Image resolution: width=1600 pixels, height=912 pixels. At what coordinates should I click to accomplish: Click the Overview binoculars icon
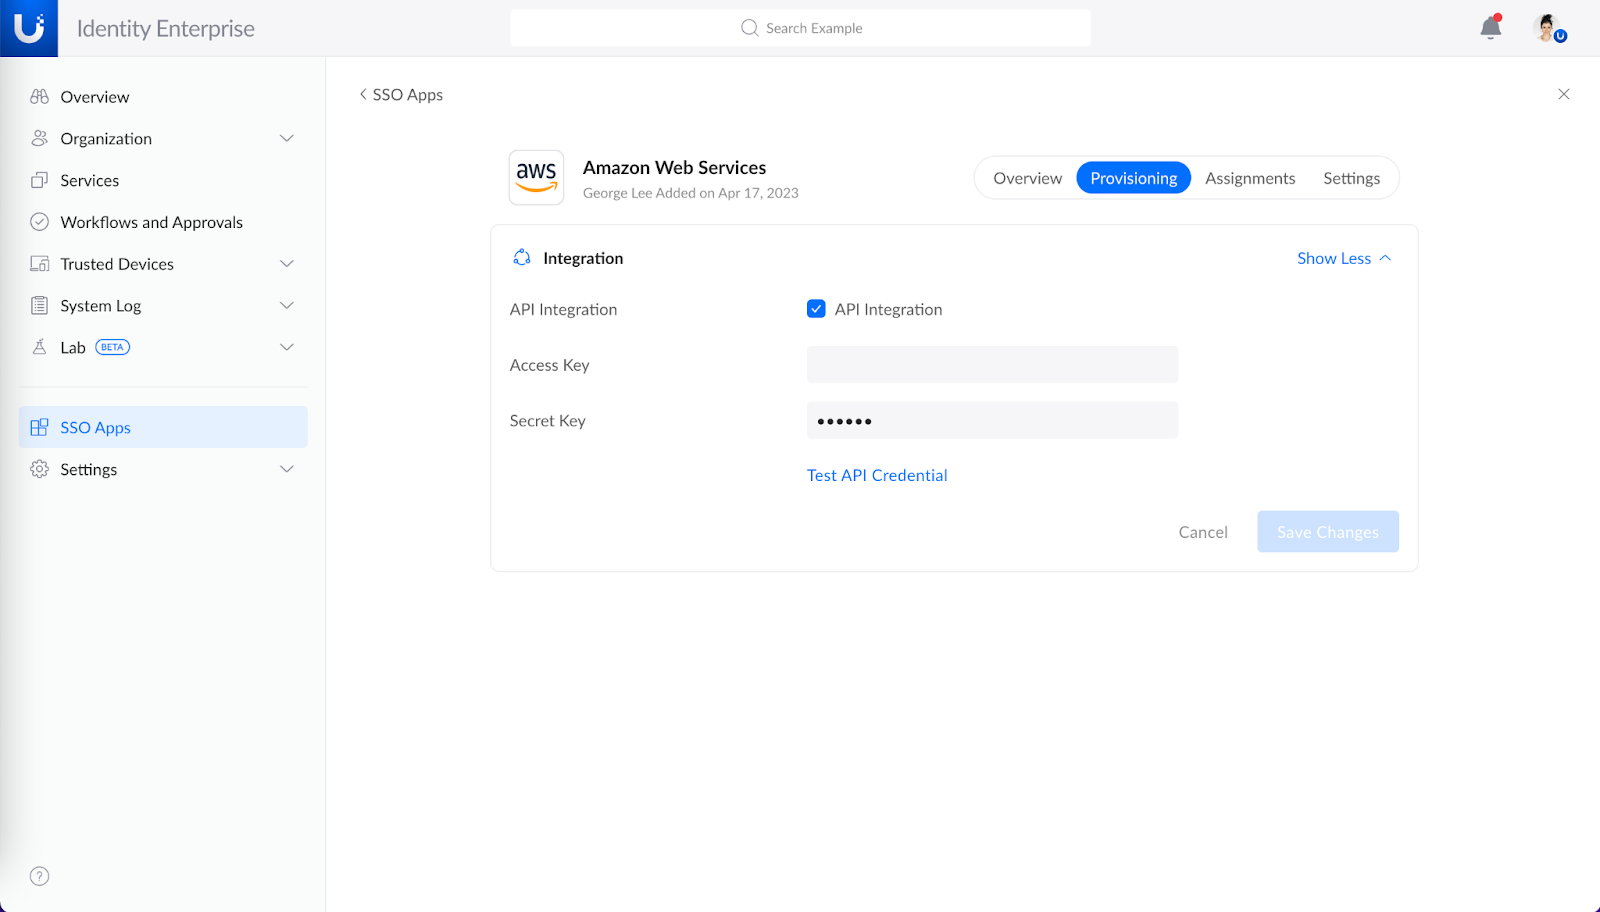[40, 97]
